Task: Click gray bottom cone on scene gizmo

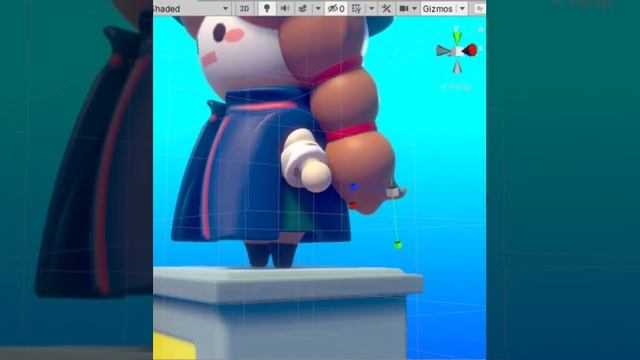Action: pyautogui.click(x=457, y=66)
